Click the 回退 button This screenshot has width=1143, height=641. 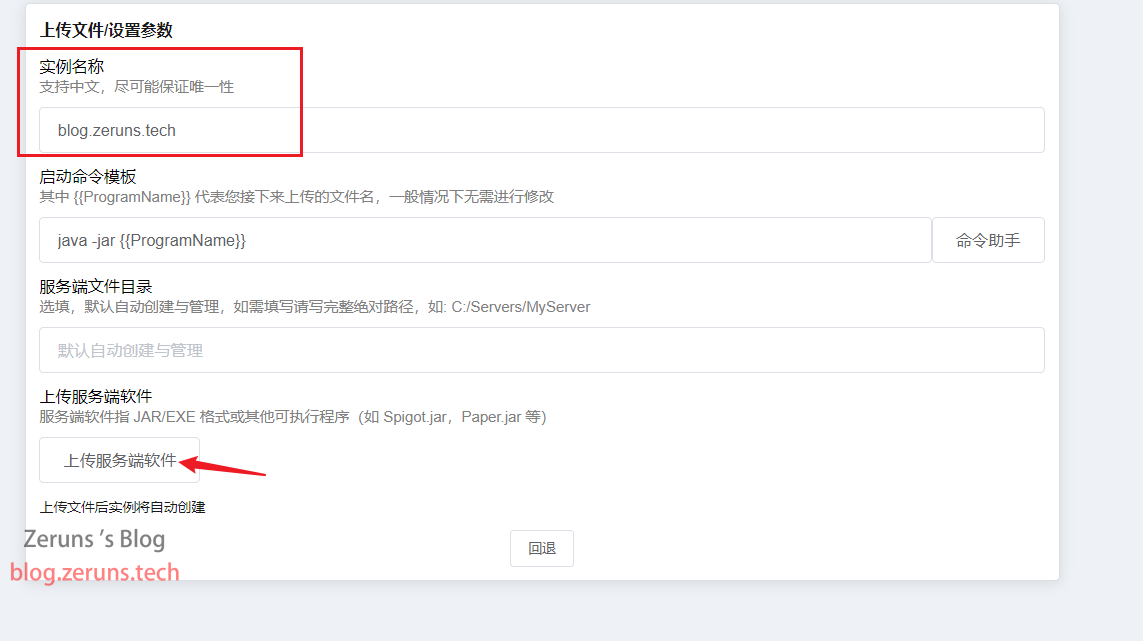(542, 548)
